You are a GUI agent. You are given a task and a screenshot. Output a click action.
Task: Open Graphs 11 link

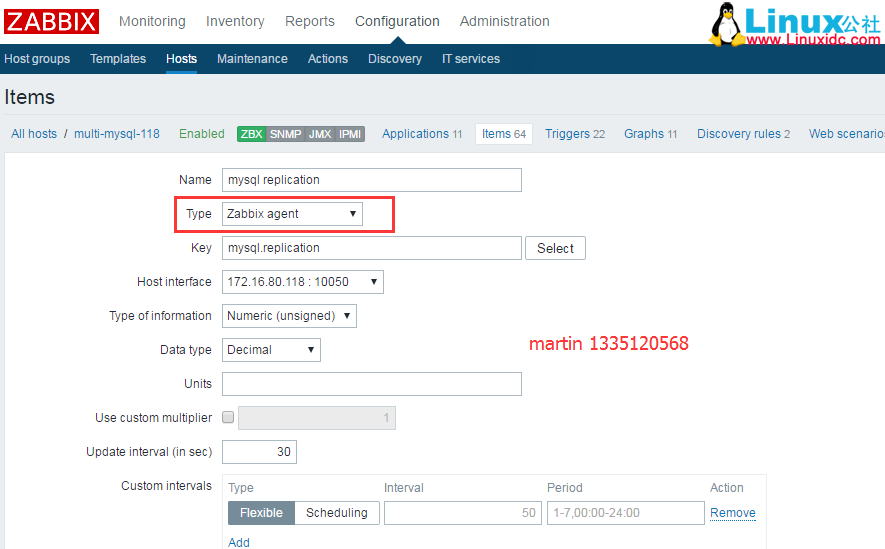(650, 134)
